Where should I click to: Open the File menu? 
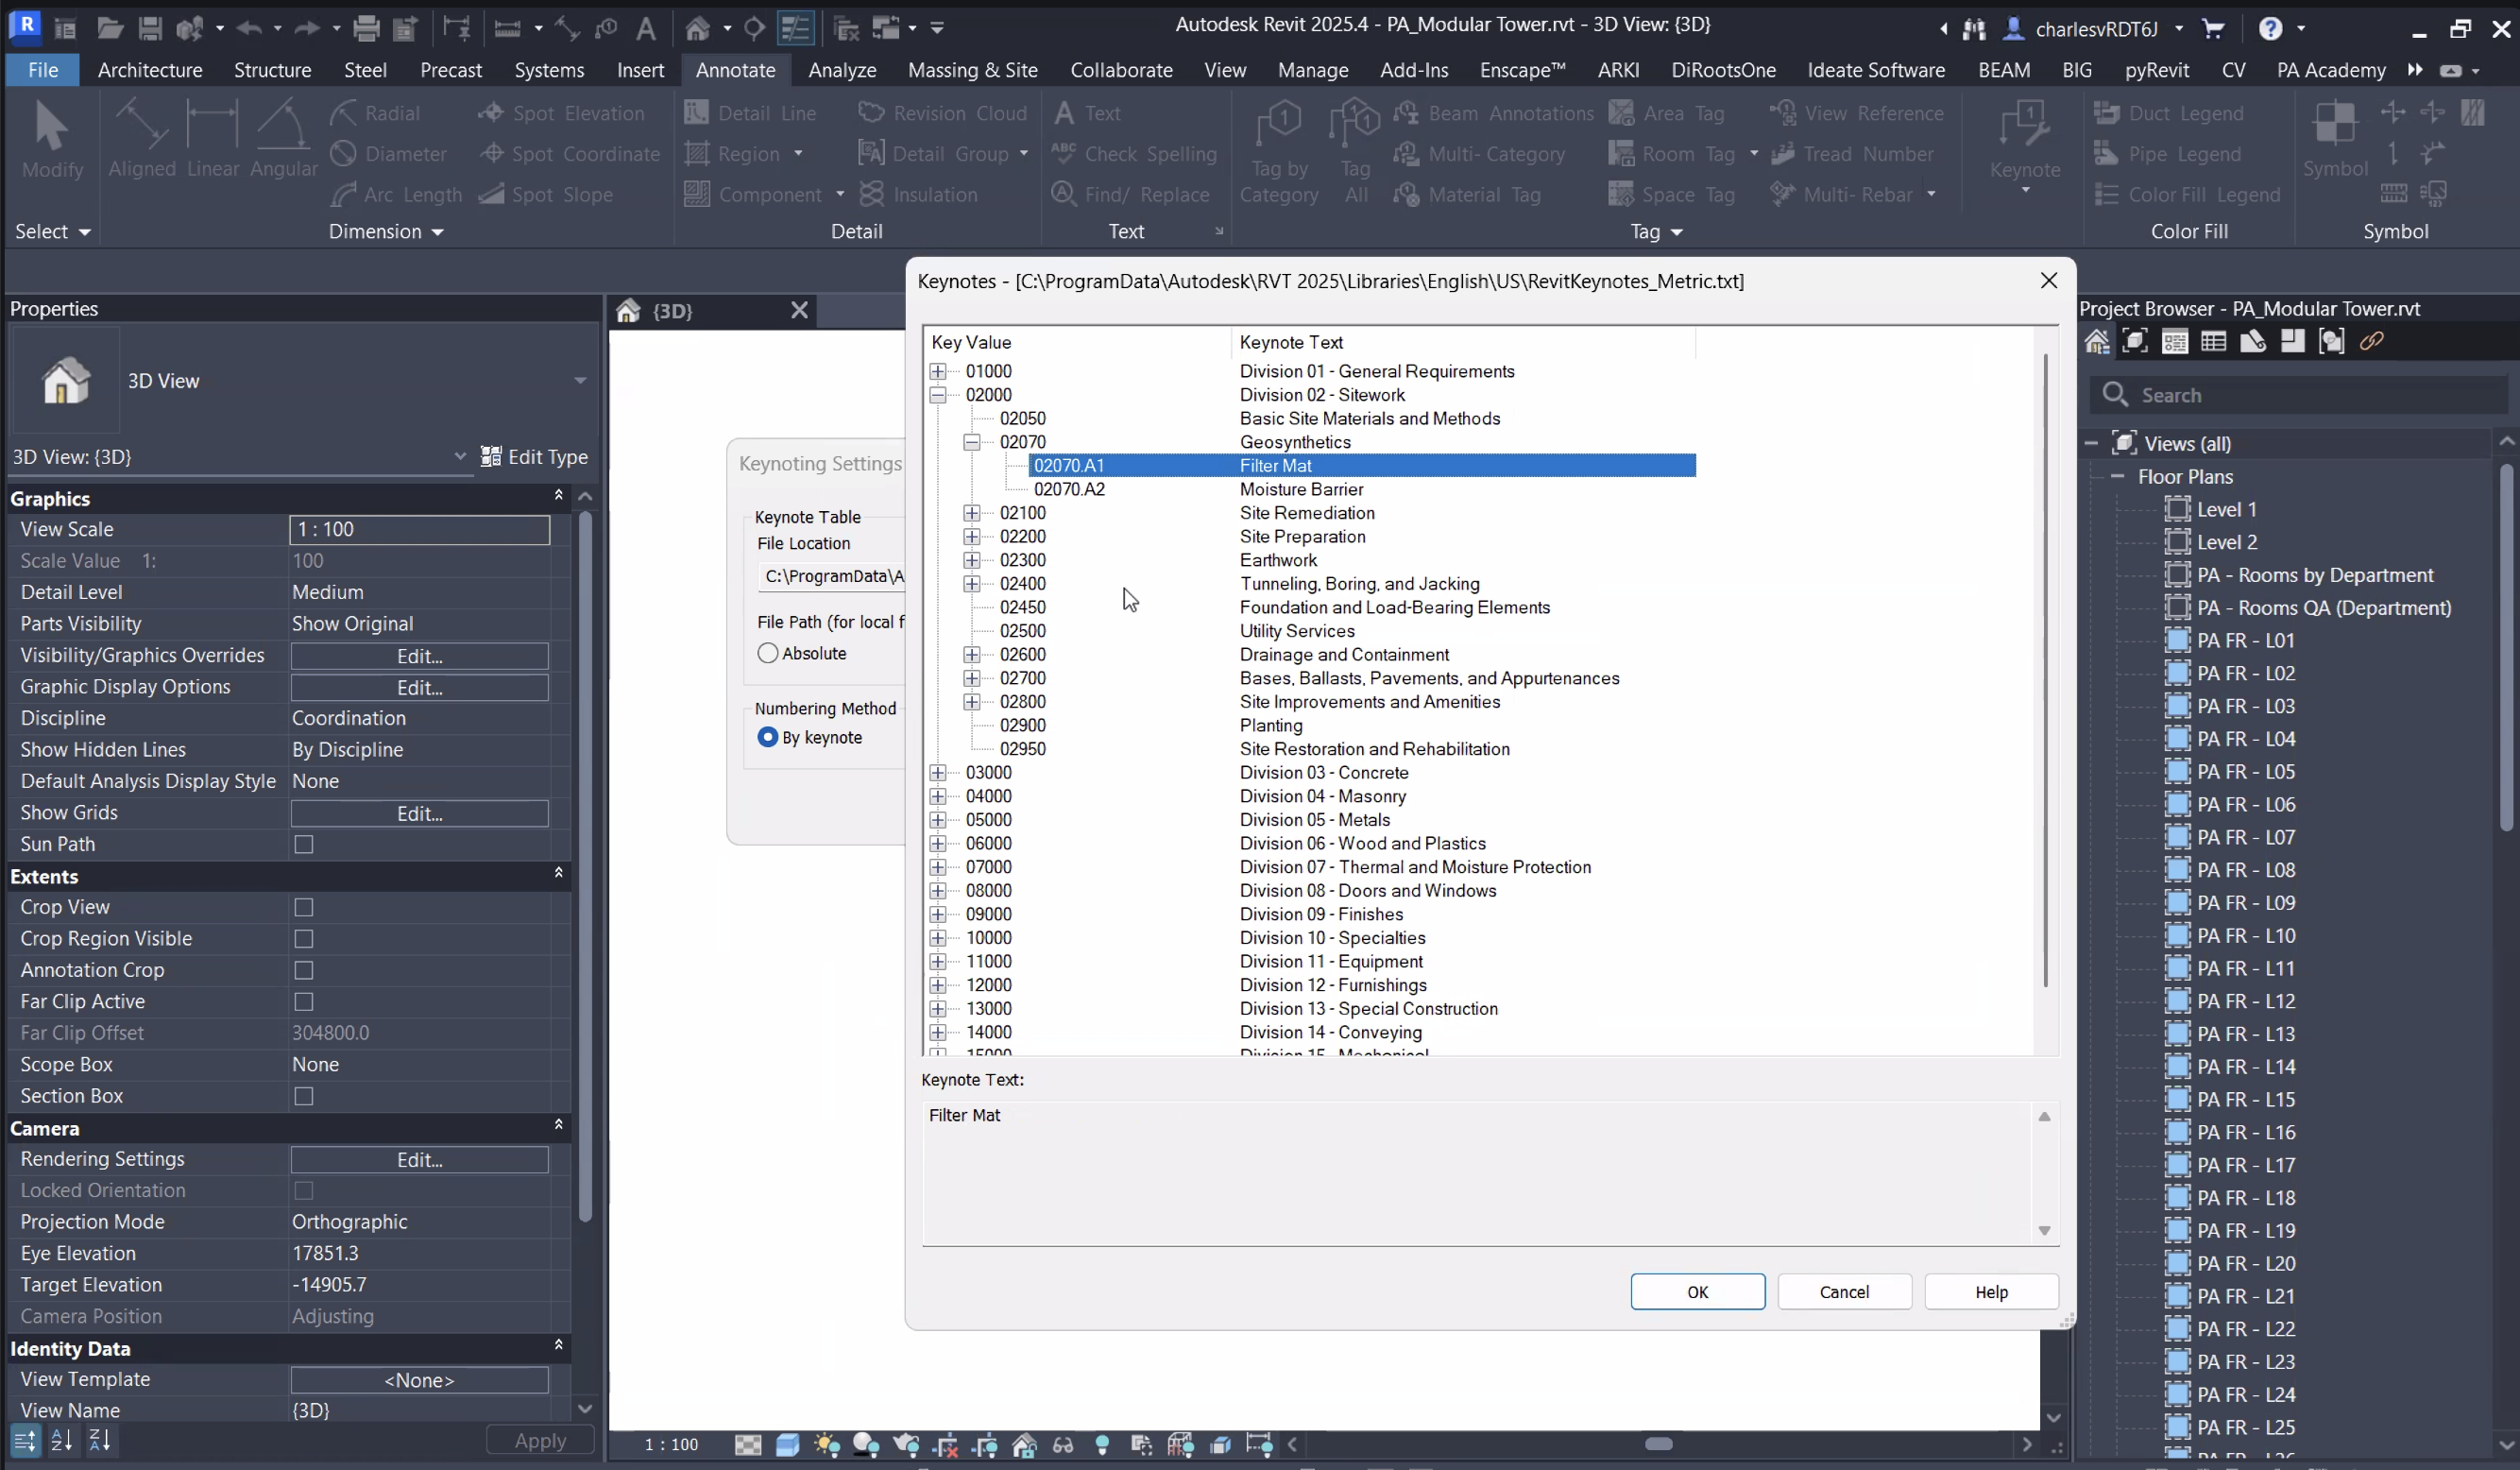[x=43, y=70]
